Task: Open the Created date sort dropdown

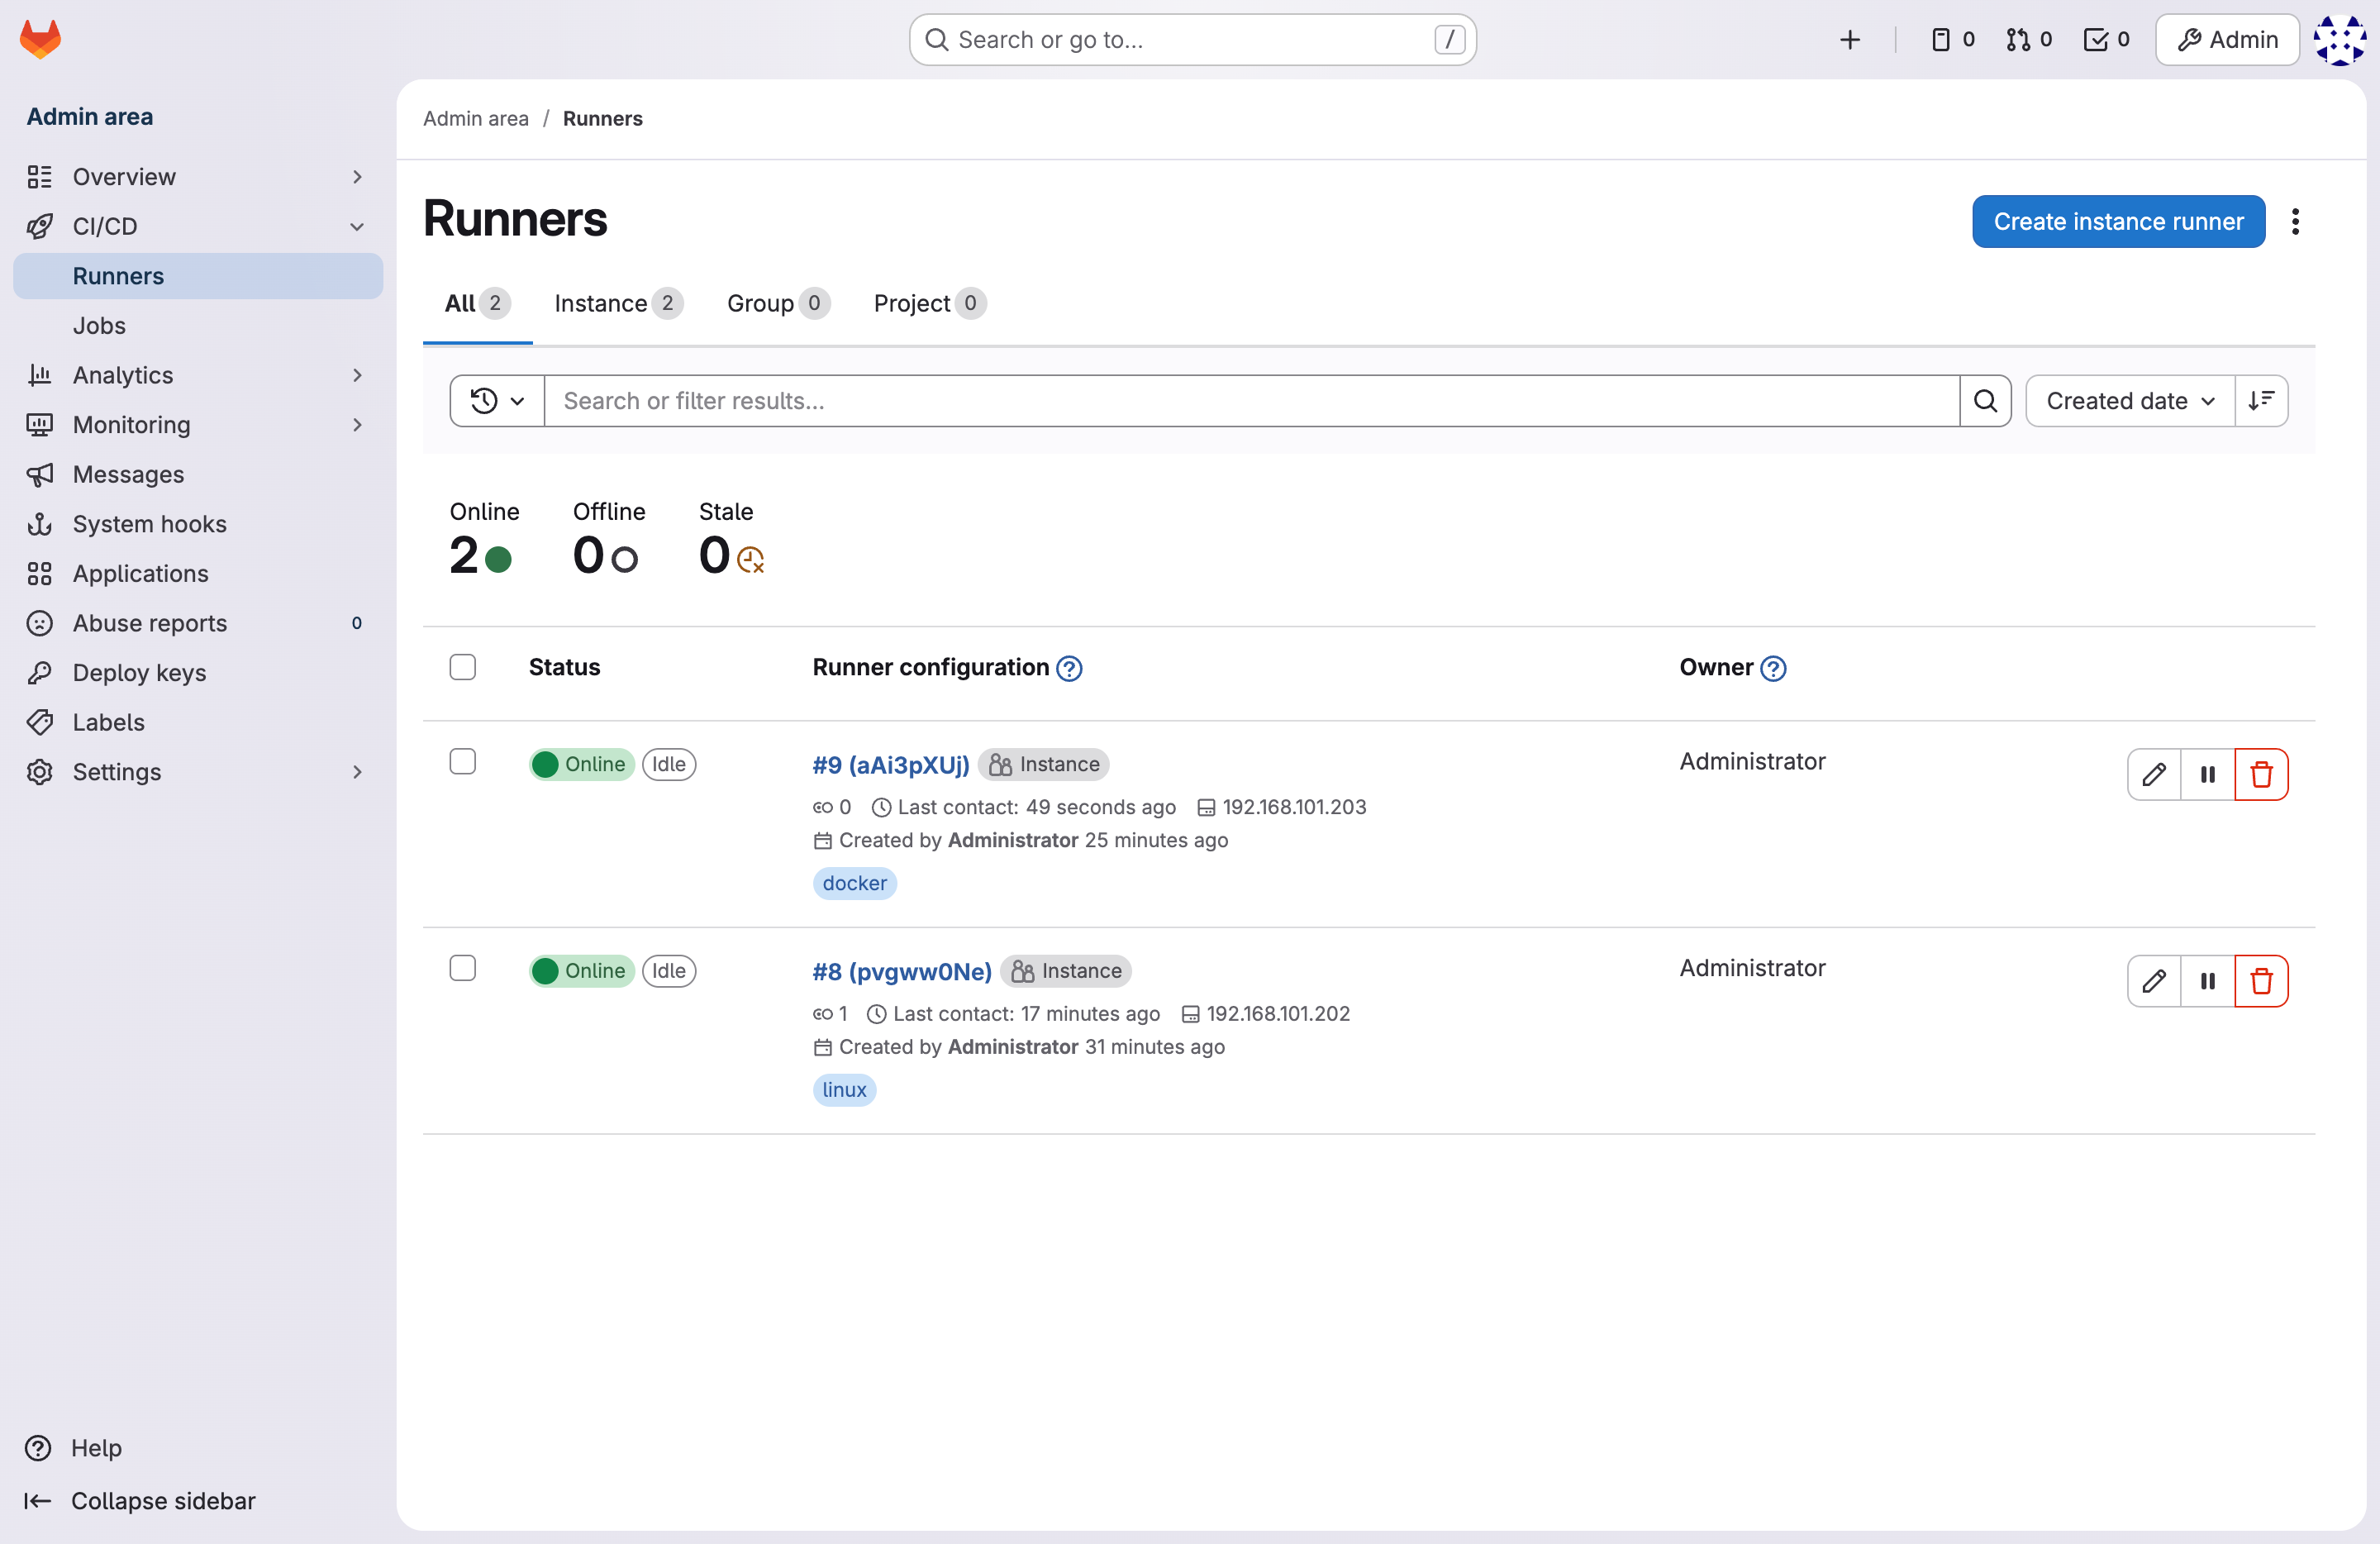Action: [x=2129, y=401]
